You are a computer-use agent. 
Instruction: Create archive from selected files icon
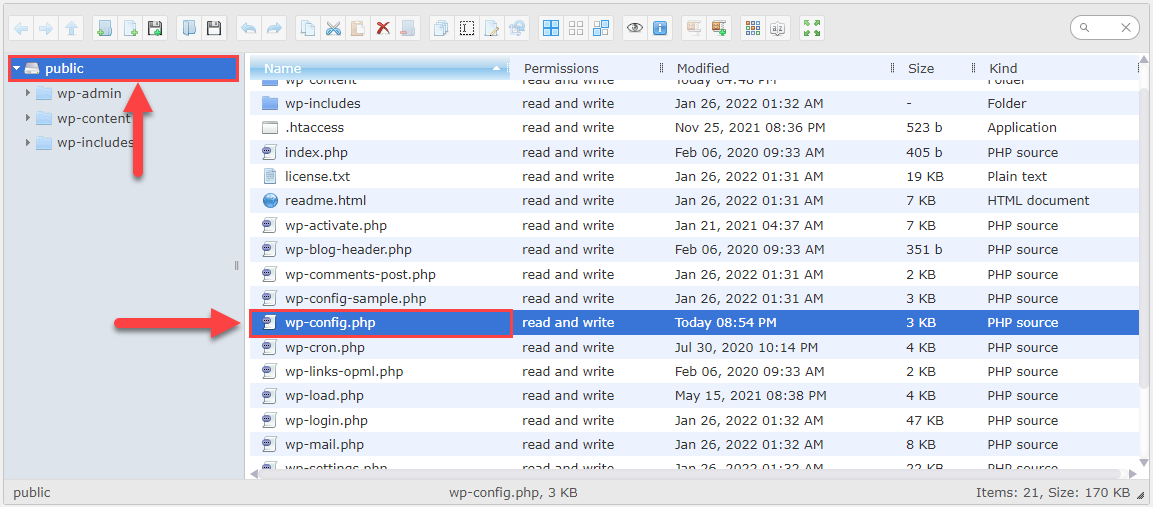[719, 28]
